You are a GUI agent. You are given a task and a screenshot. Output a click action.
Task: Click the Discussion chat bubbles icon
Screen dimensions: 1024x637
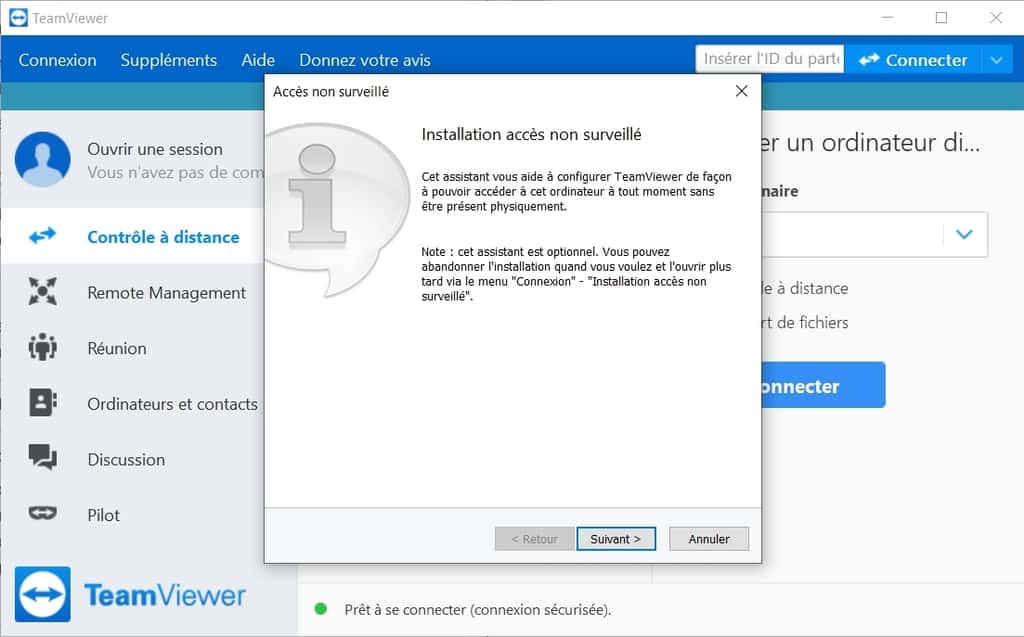point(42,457)
